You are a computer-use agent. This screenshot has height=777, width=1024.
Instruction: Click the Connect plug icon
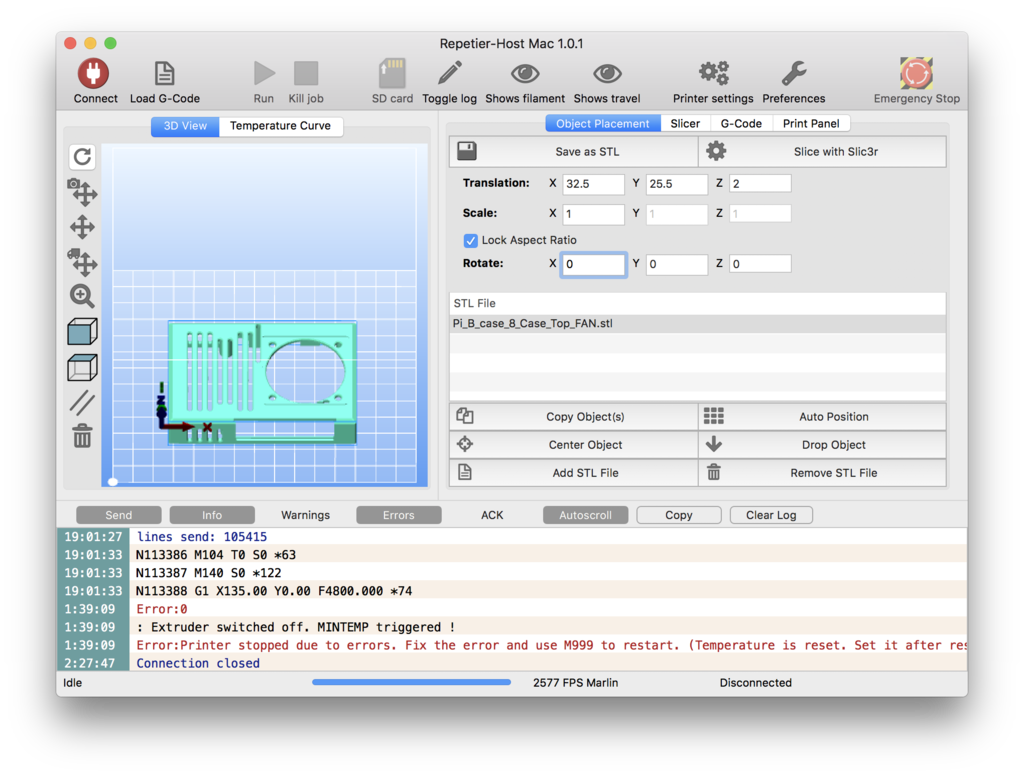[x=93, y=74]
